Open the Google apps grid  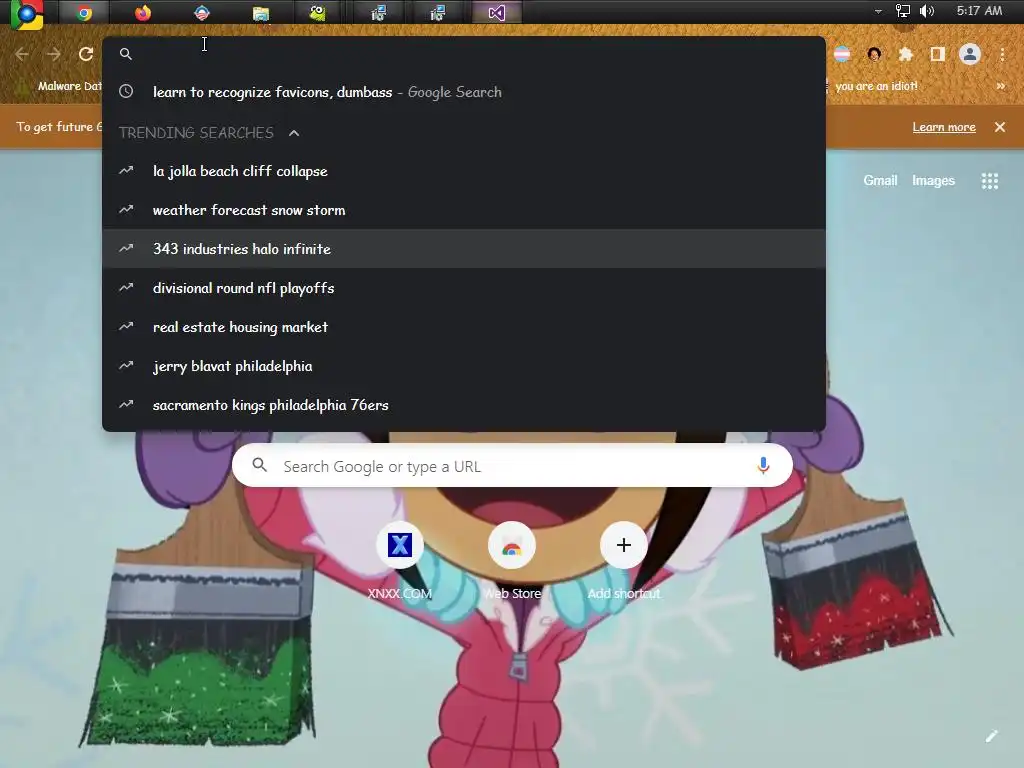click(989, 181)
